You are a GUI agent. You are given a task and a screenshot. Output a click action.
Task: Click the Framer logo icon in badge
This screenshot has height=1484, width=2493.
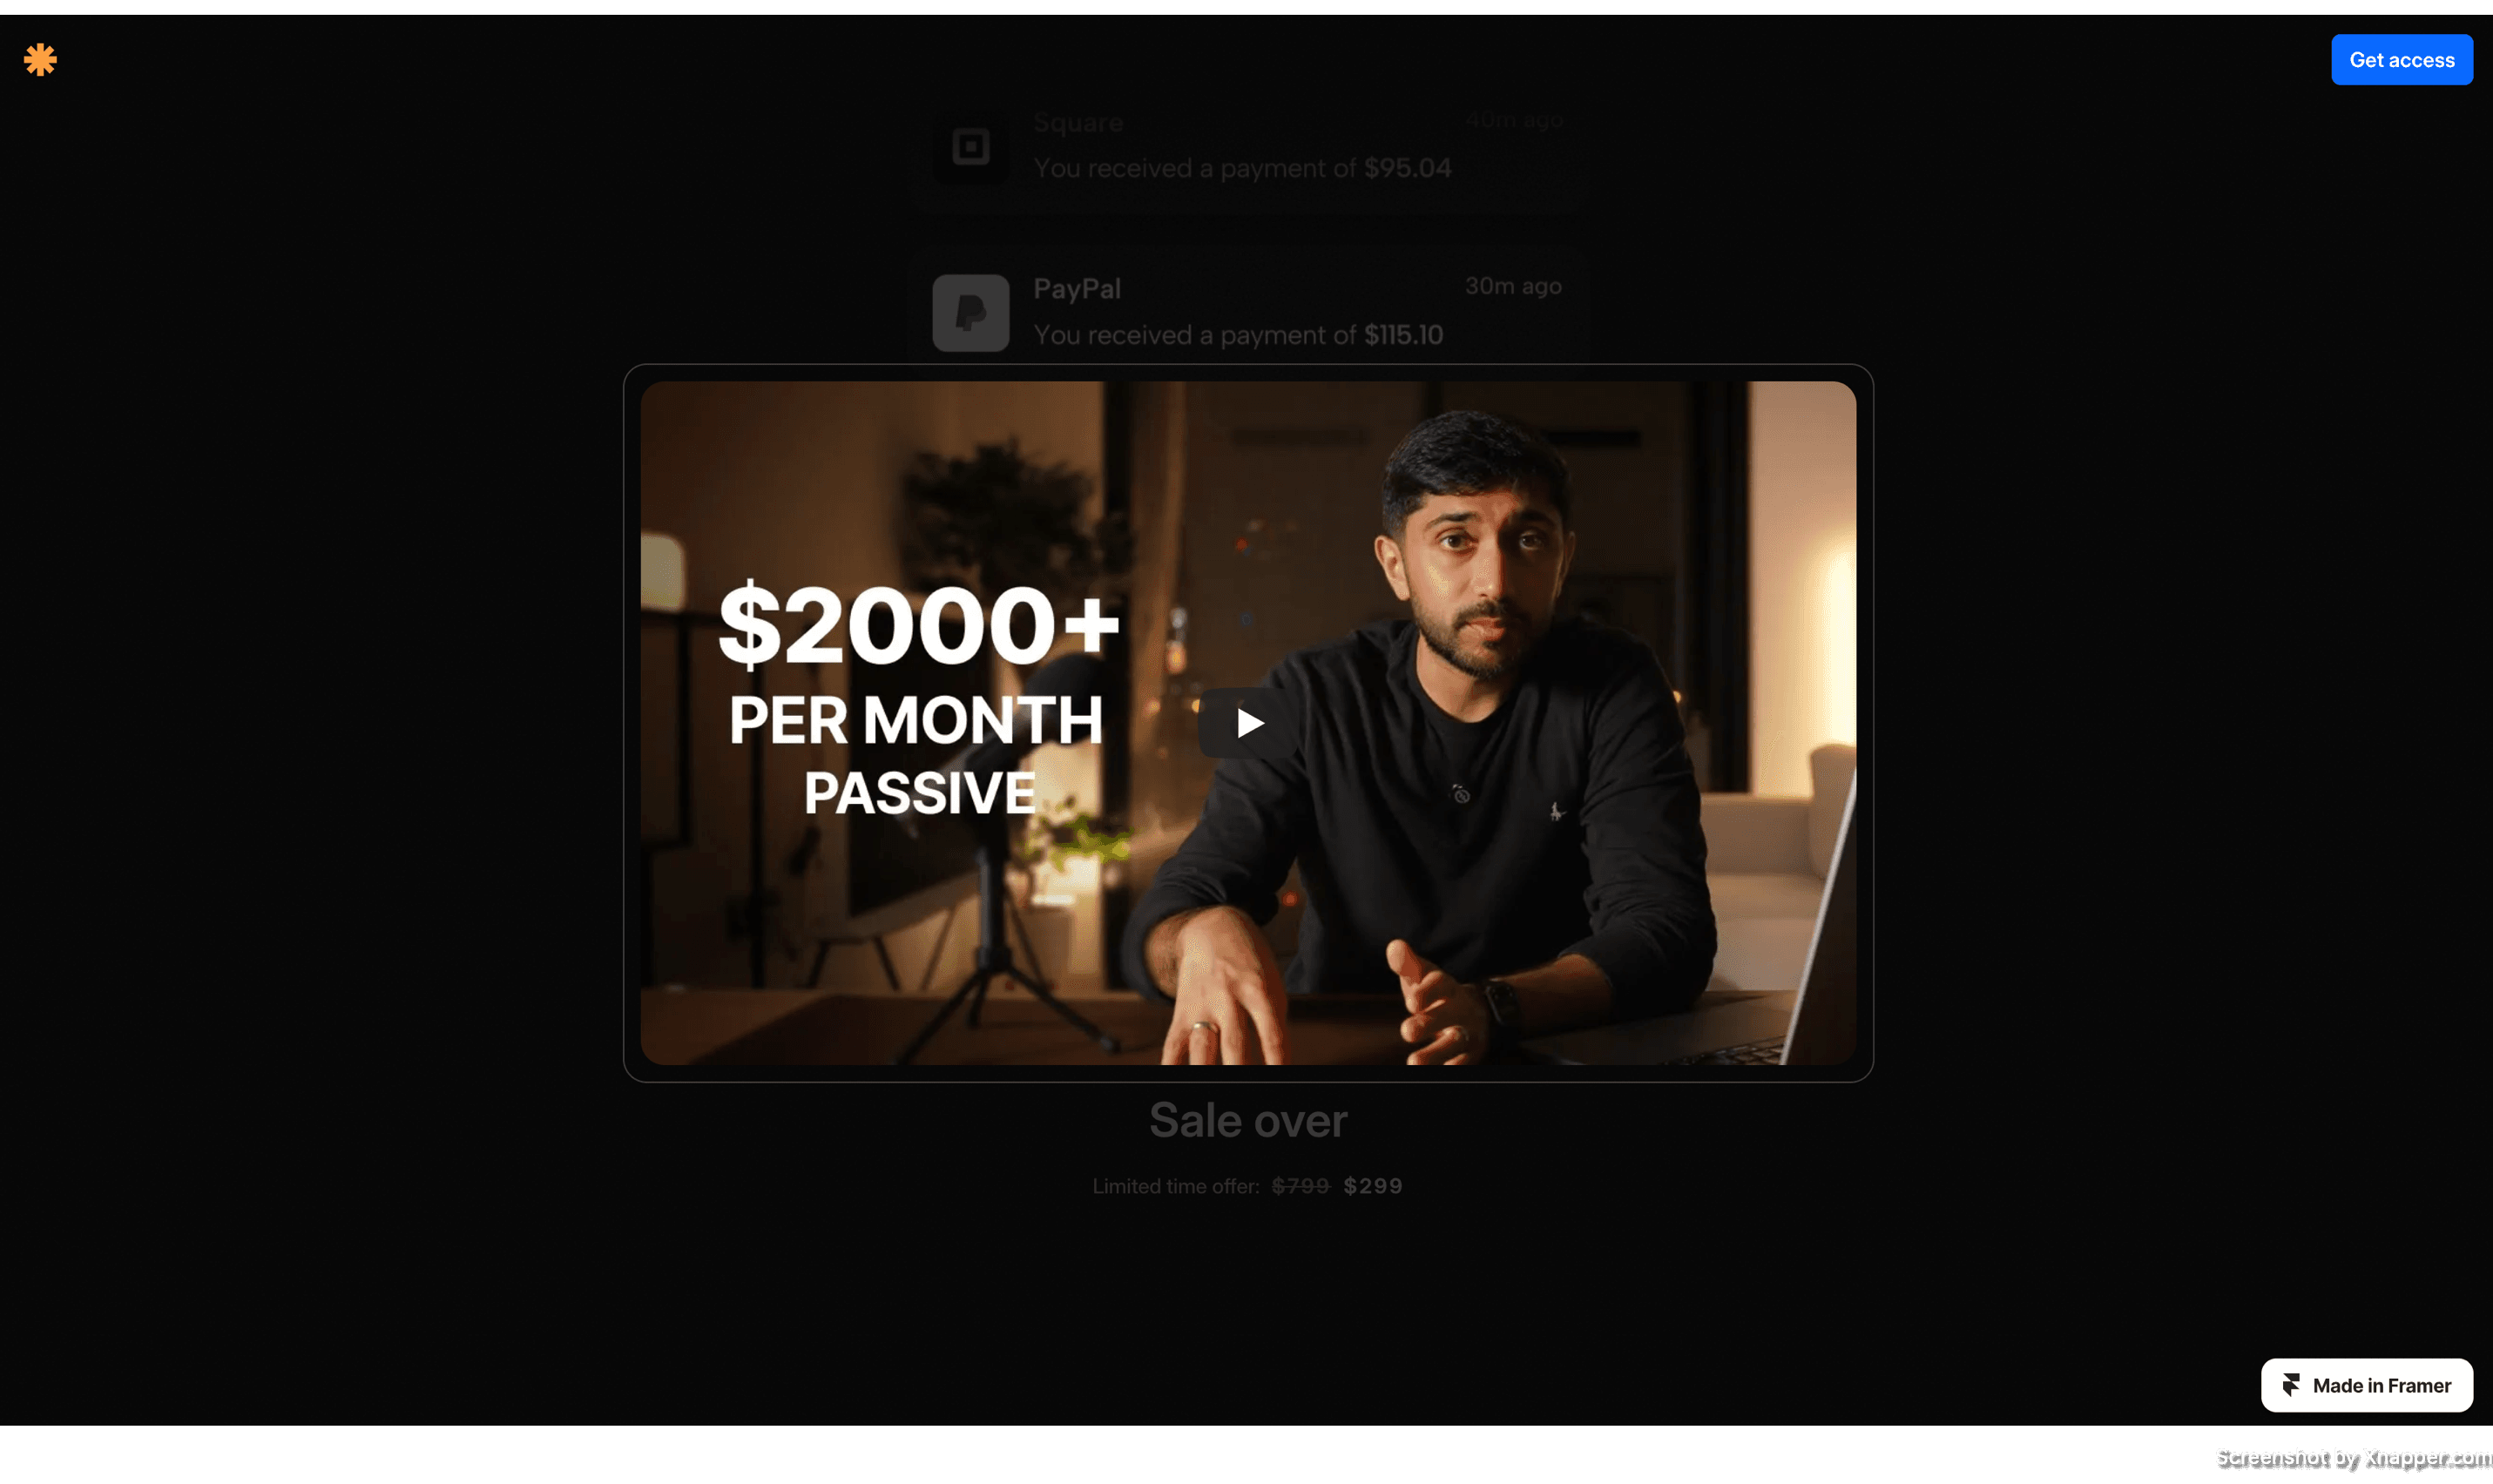click(x=2290, y=1385)
